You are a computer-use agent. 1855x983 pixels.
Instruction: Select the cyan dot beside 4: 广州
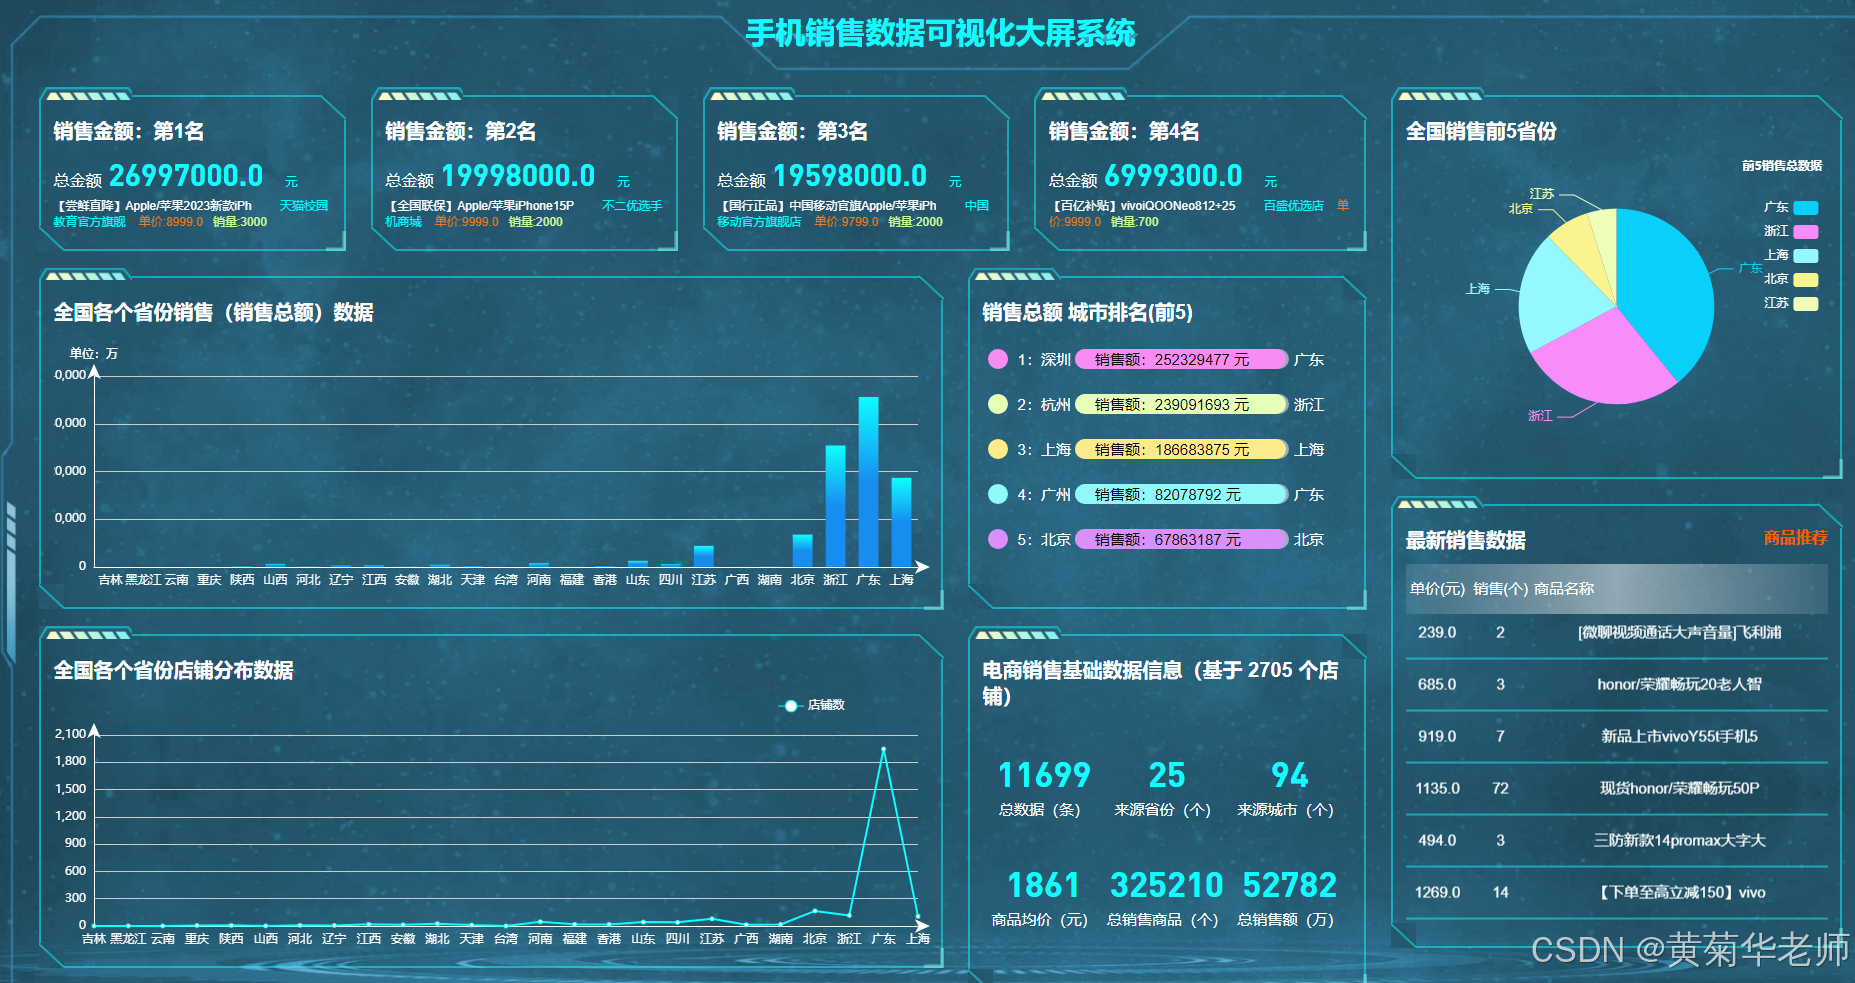(x=997, y=494)
